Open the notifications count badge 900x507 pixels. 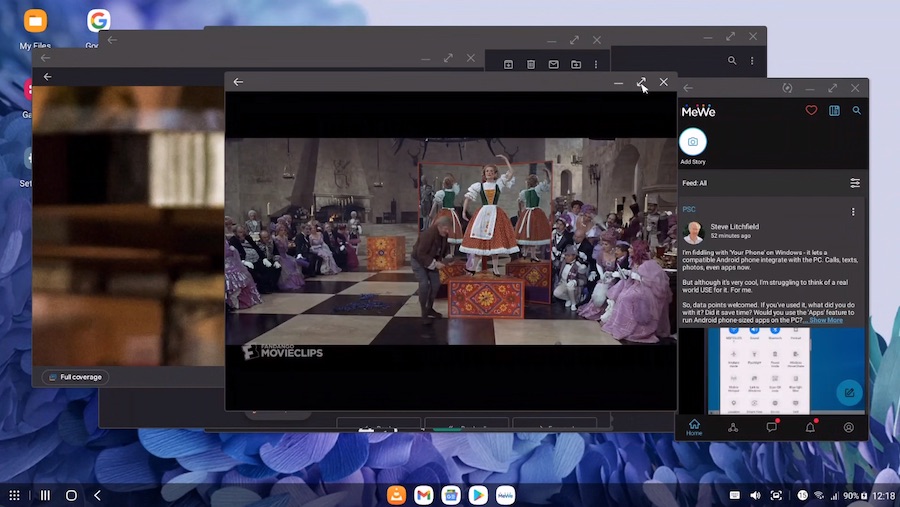pyautogui.click(x=802, y=496)
